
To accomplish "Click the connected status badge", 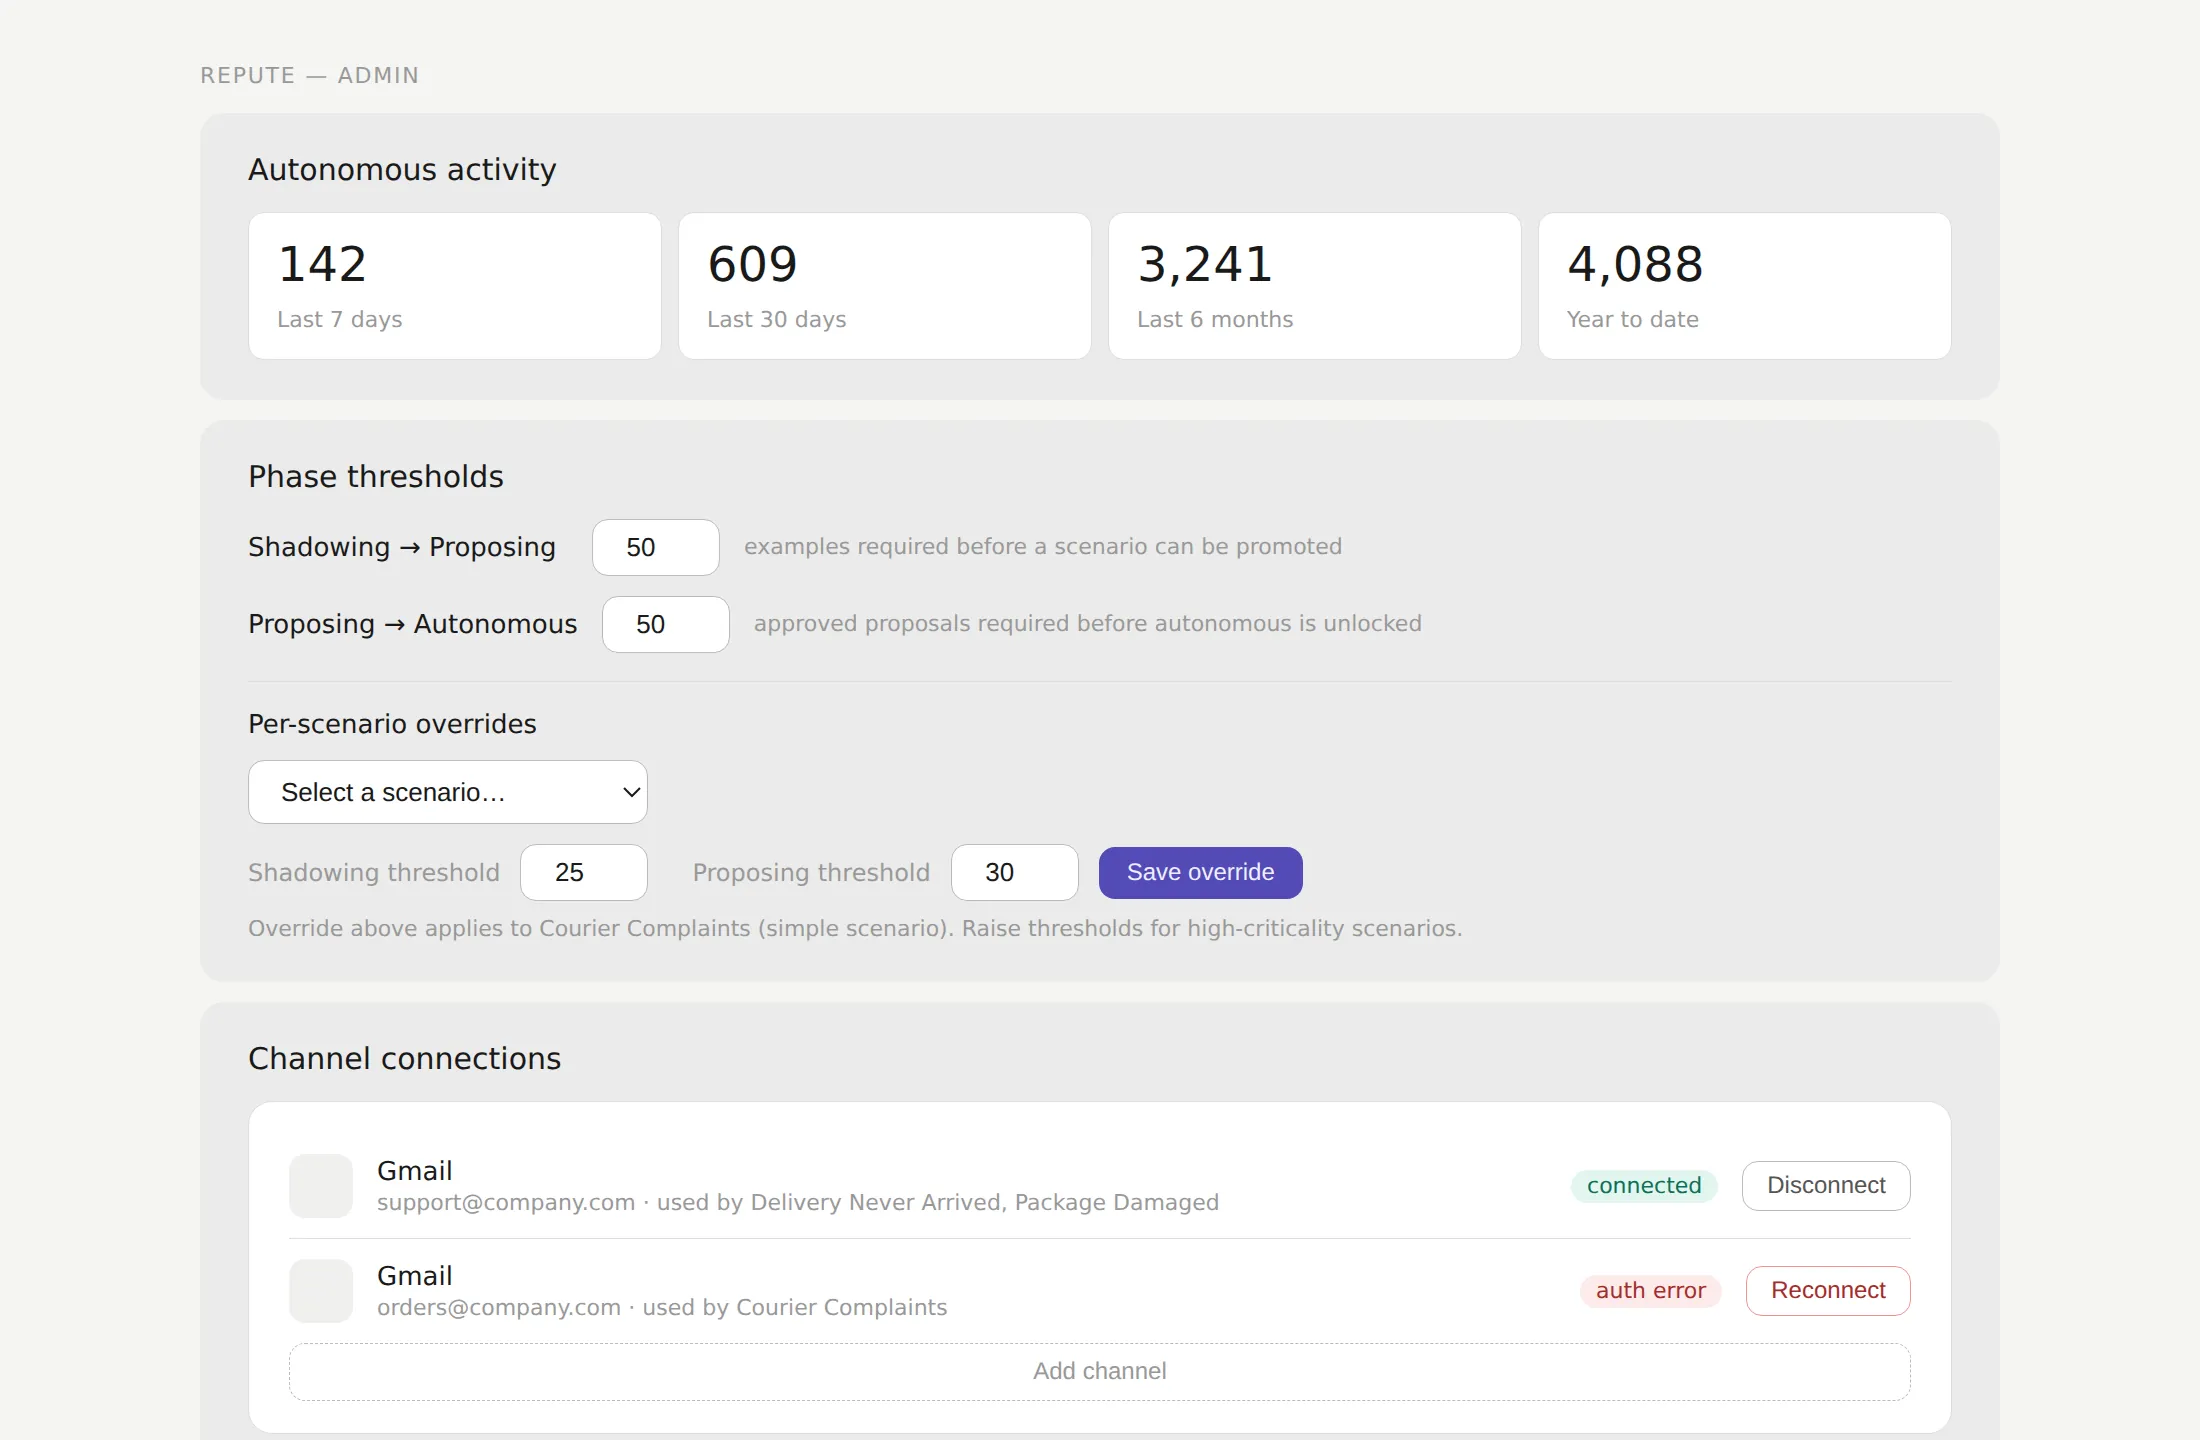I will point(1644,1185).
